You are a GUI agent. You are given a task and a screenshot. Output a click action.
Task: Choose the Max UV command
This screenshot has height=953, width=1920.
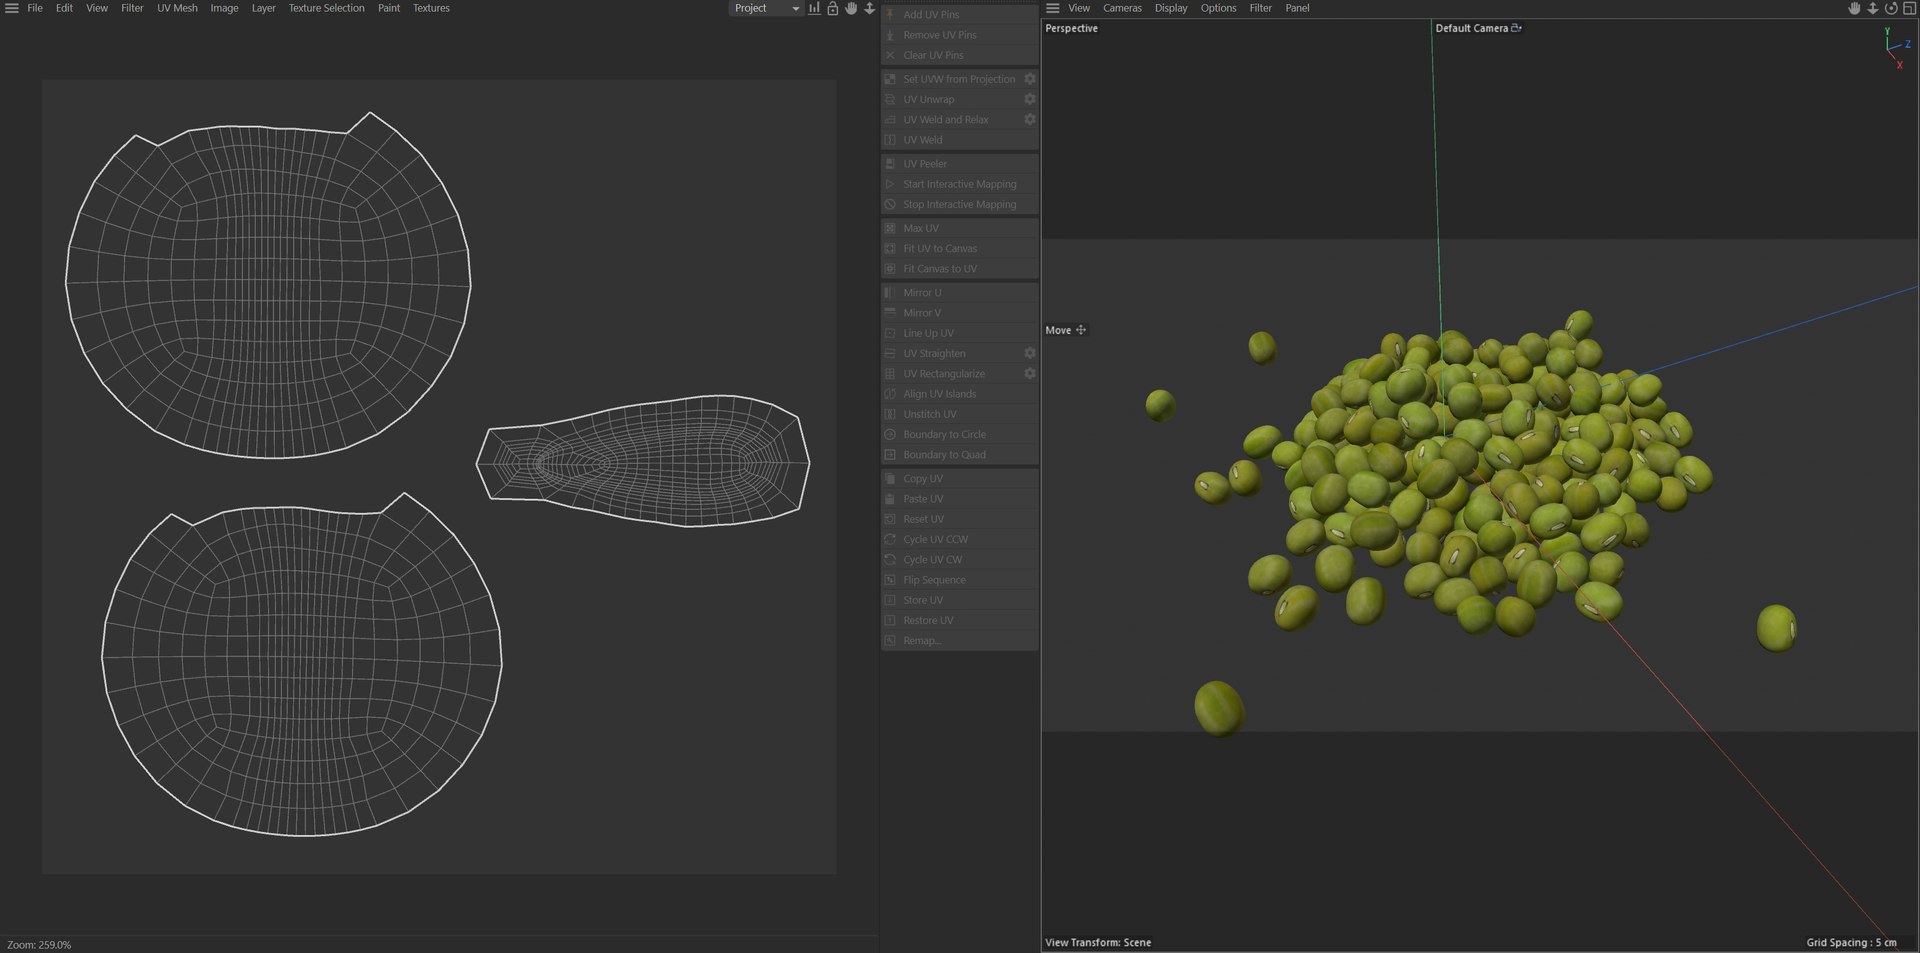(x=959, y=228)
